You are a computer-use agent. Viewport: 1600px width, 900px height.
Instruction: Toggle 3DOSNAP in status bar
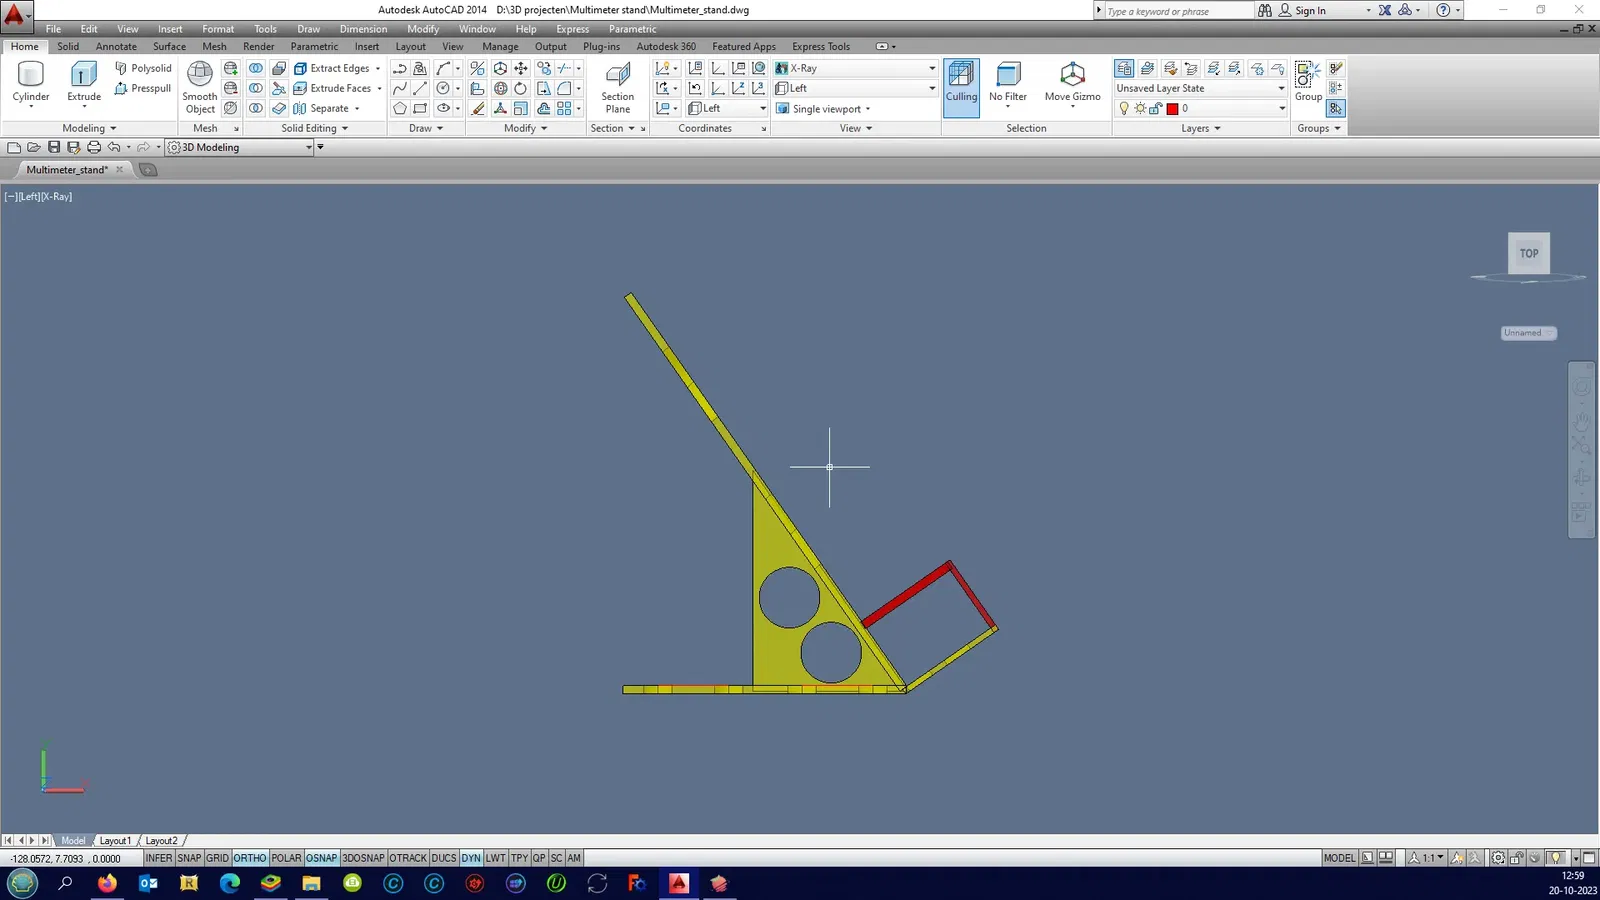point(363,858)
